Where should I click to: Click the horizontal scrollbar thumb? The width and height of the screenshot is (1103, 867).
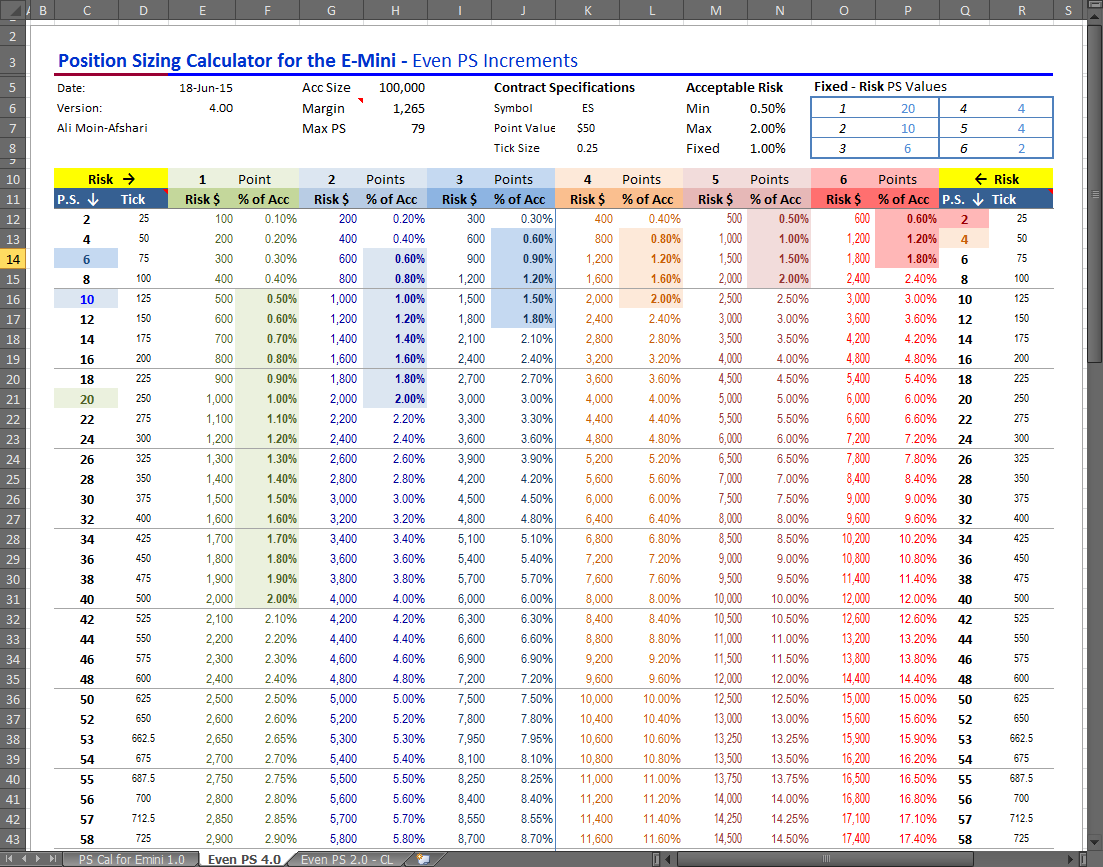[x=825, y=859]
